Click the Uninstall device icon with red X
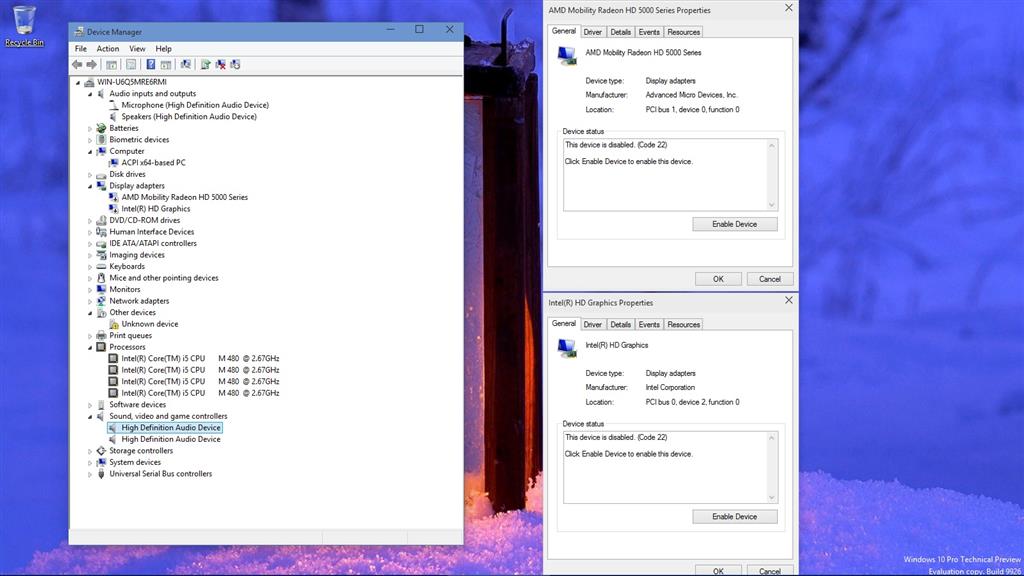 coord(221,65)
